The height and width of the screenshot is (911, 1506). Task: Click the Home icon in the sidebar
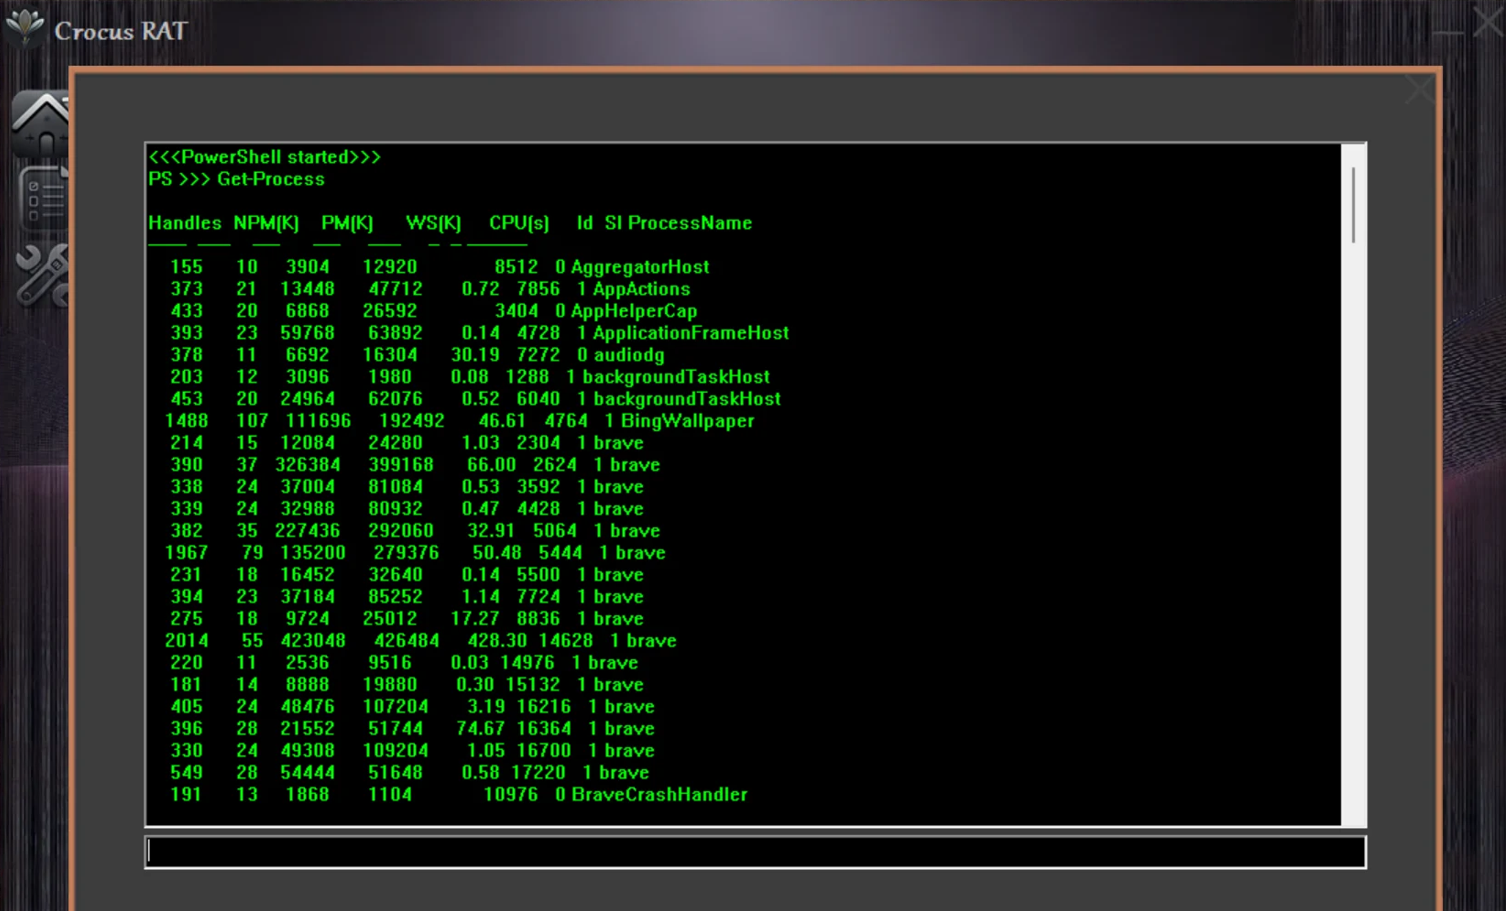pyautogui.click(x=42, y=123)
